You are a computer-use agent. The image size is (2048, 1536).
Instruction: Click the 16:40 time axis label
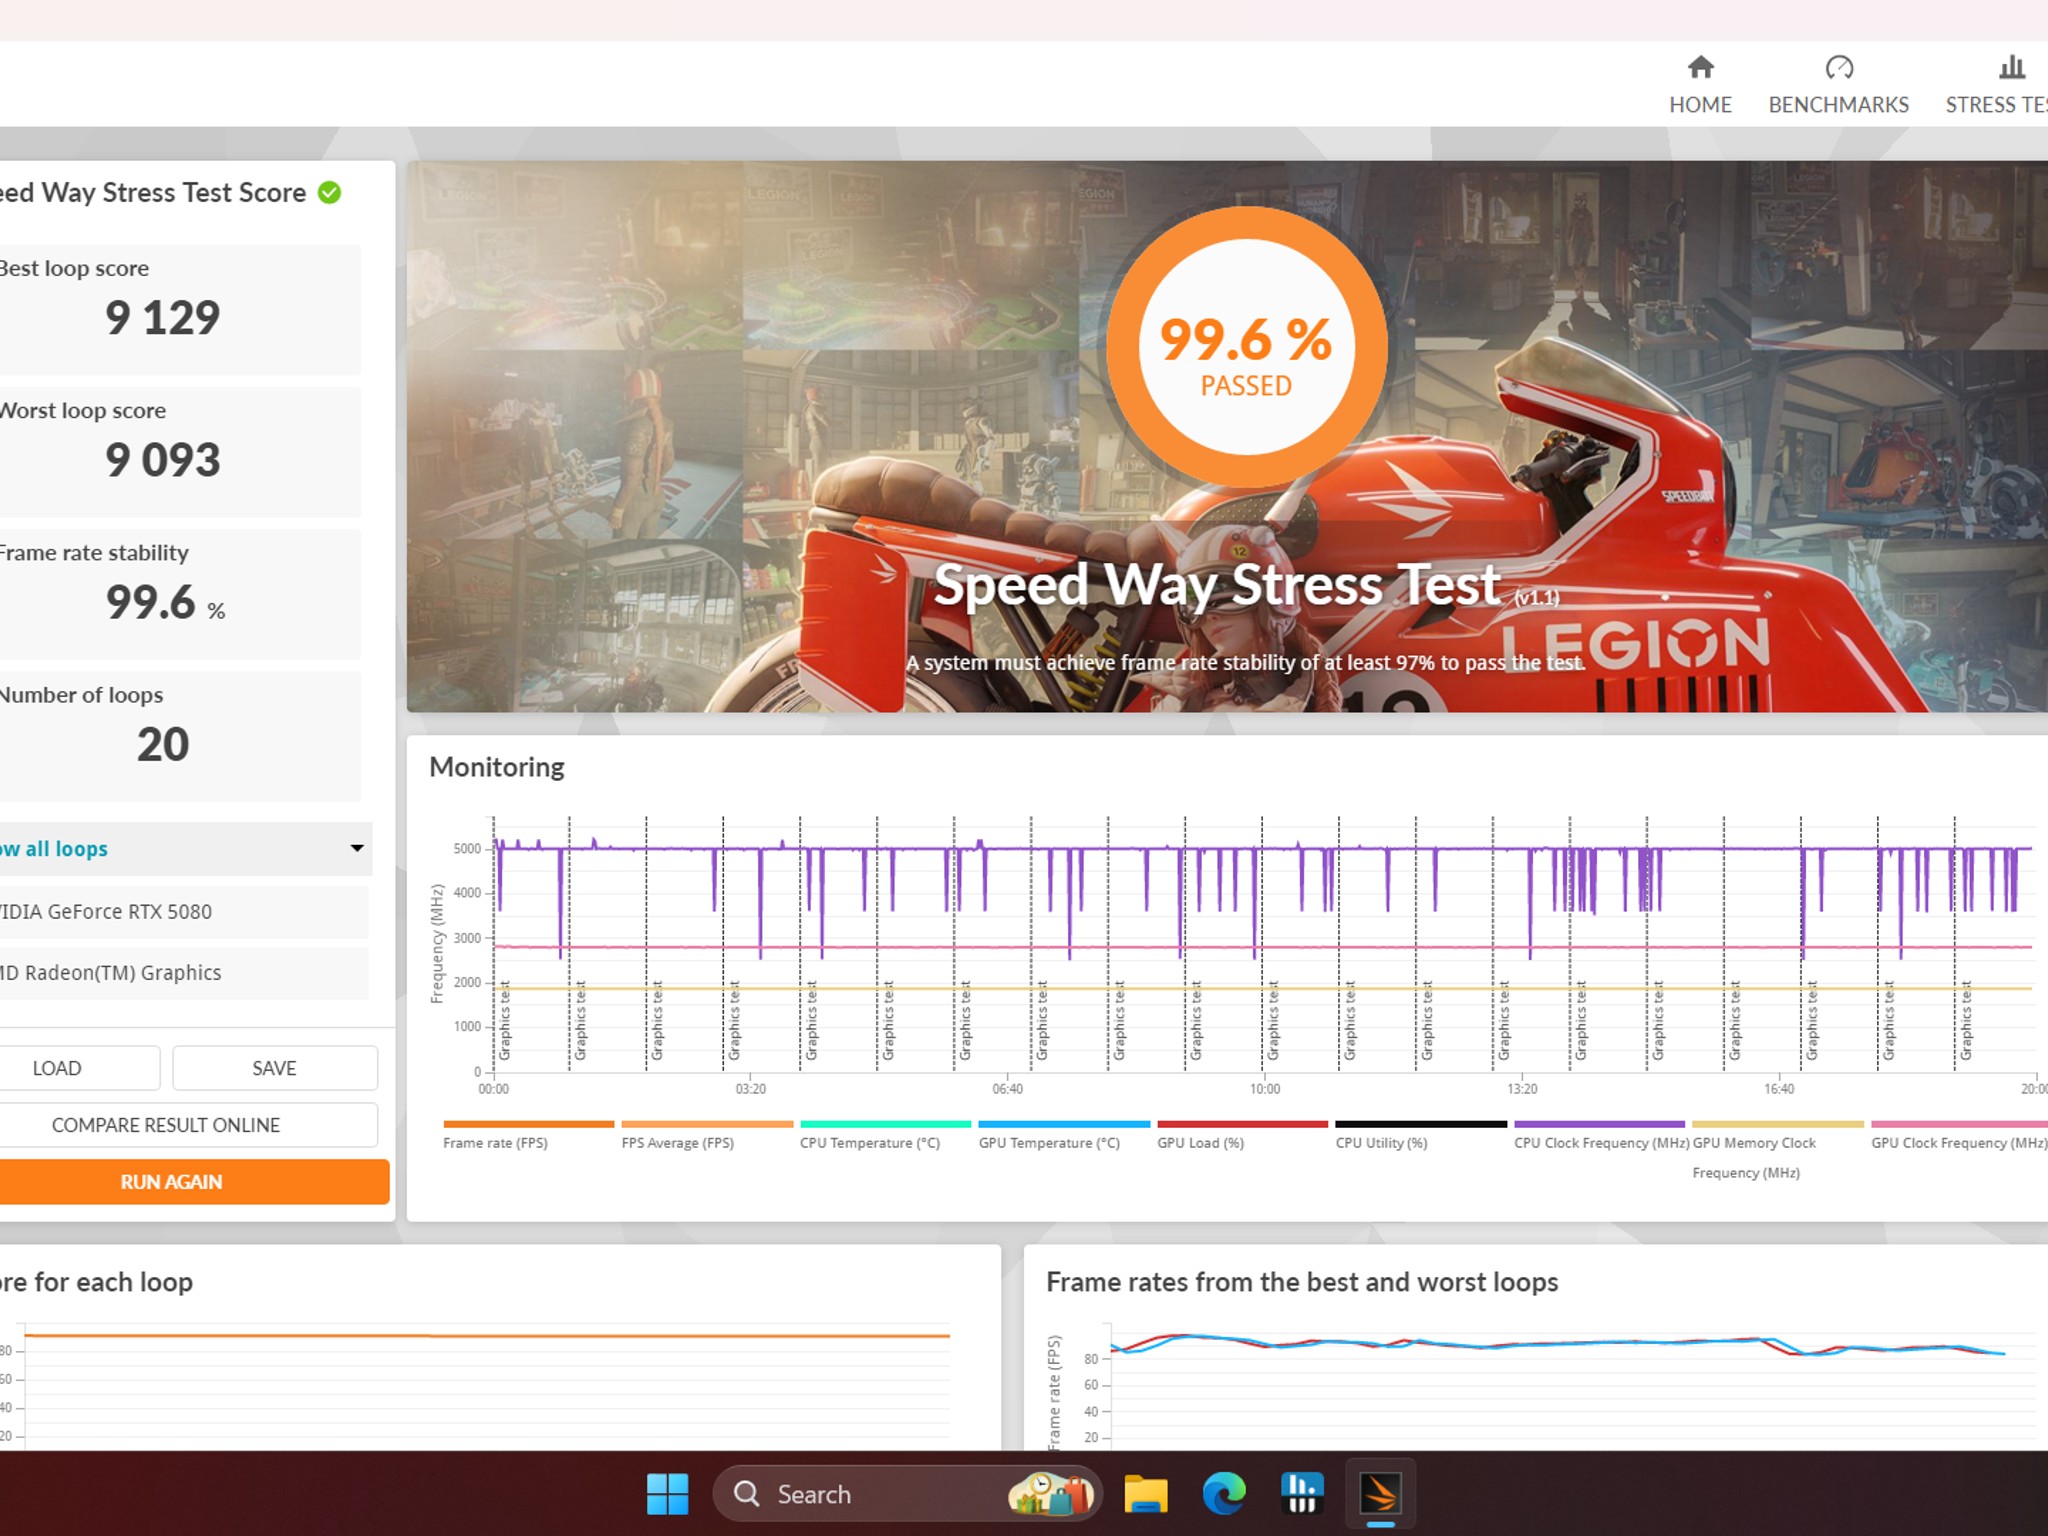(x=1779, y=1089)
